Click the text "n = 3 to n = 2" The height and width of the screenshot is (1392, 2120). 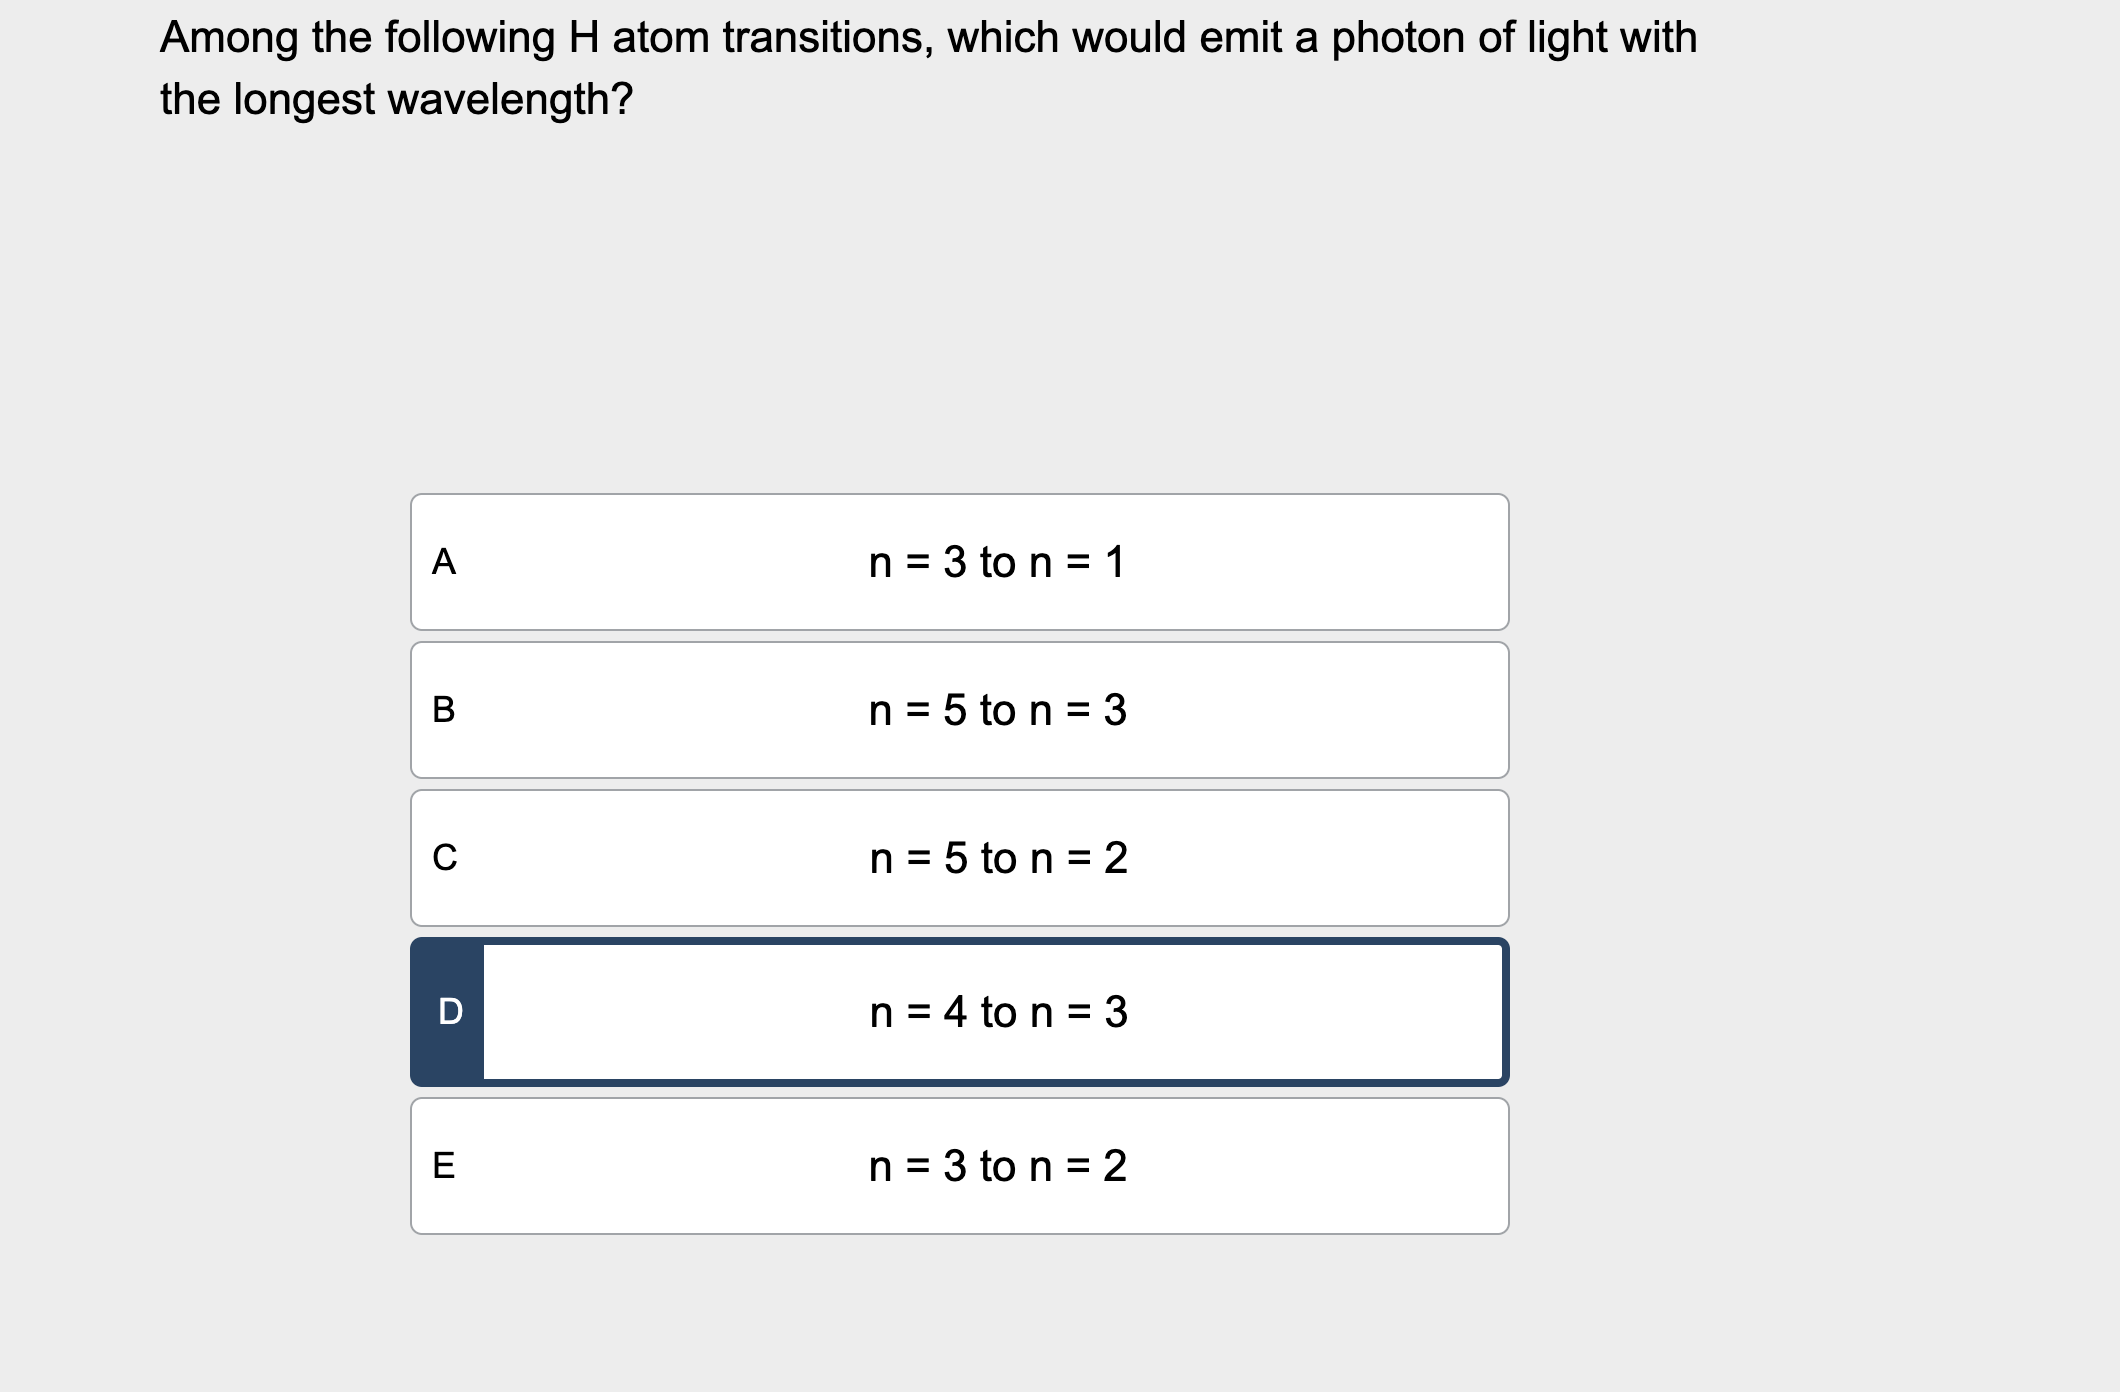click(997, 1164)
